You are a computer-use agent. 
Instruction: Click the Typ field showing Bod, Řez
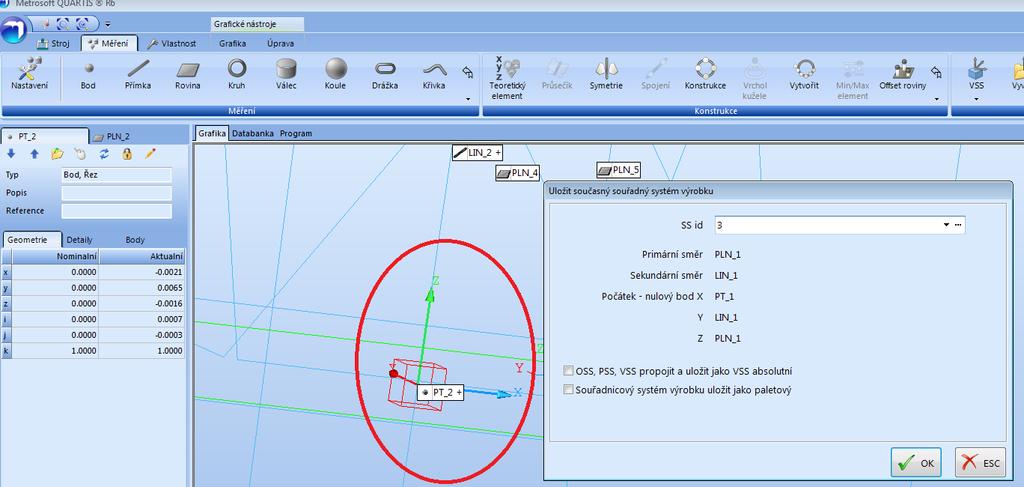click(x=116, y=175)
